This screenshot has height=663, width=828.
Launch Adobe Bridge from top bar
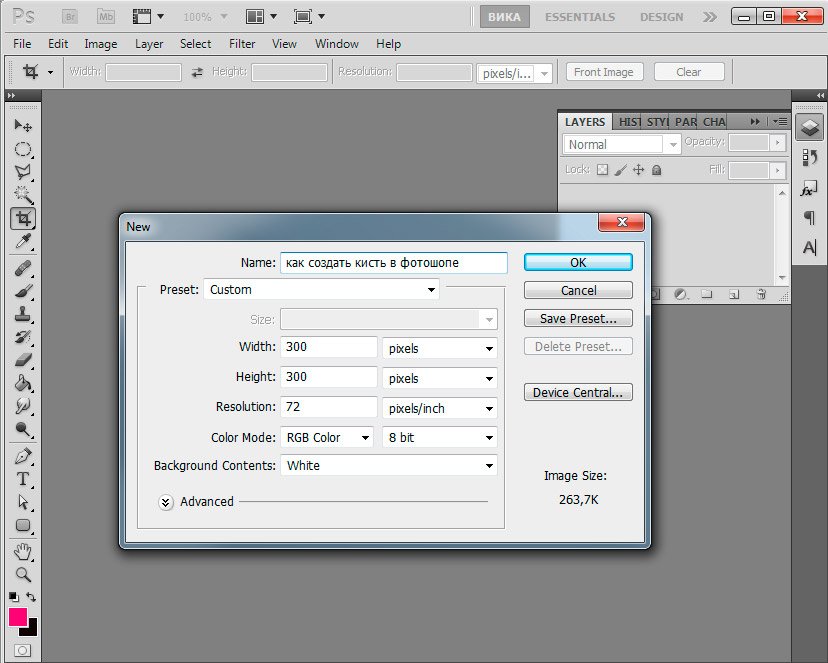70,17
